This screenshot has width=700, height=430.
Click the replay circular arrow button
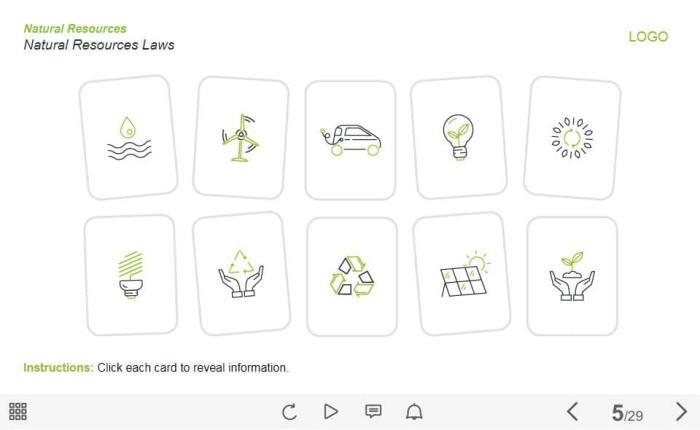(289, 412)
